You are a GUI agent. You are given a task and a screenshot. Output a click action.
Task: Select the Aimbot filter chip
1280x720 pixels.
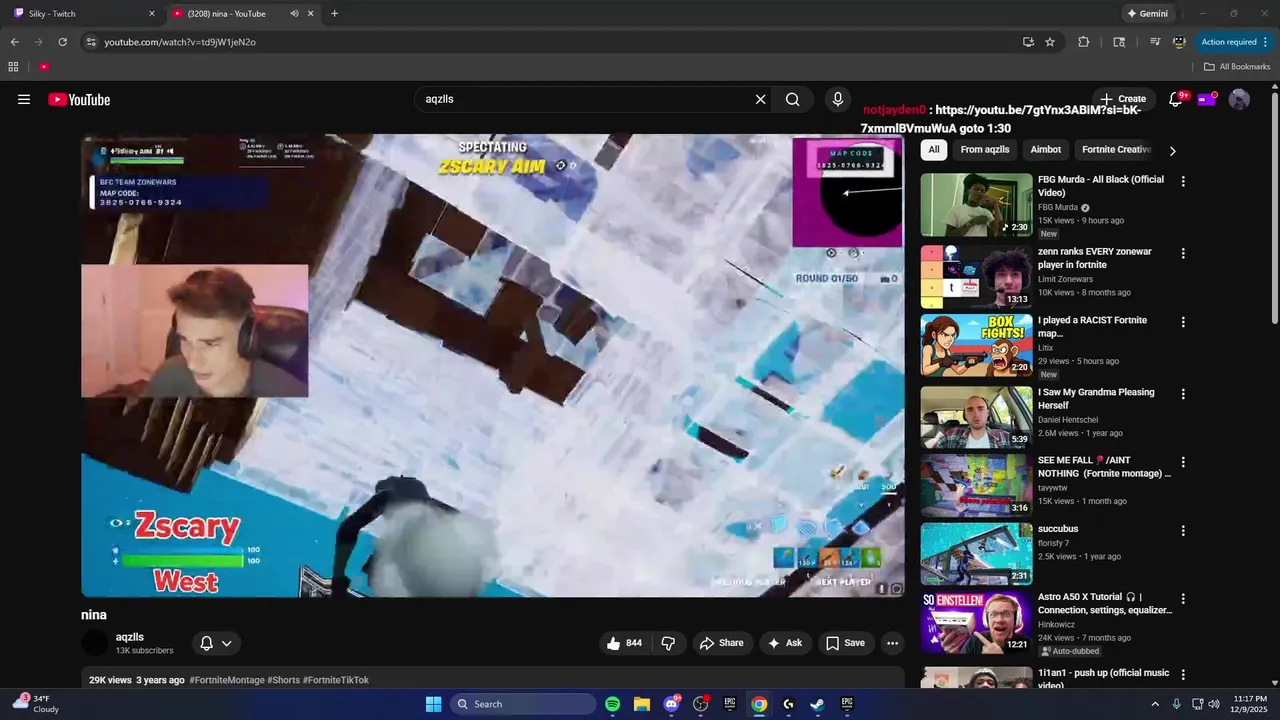(x=1046, y=150)
